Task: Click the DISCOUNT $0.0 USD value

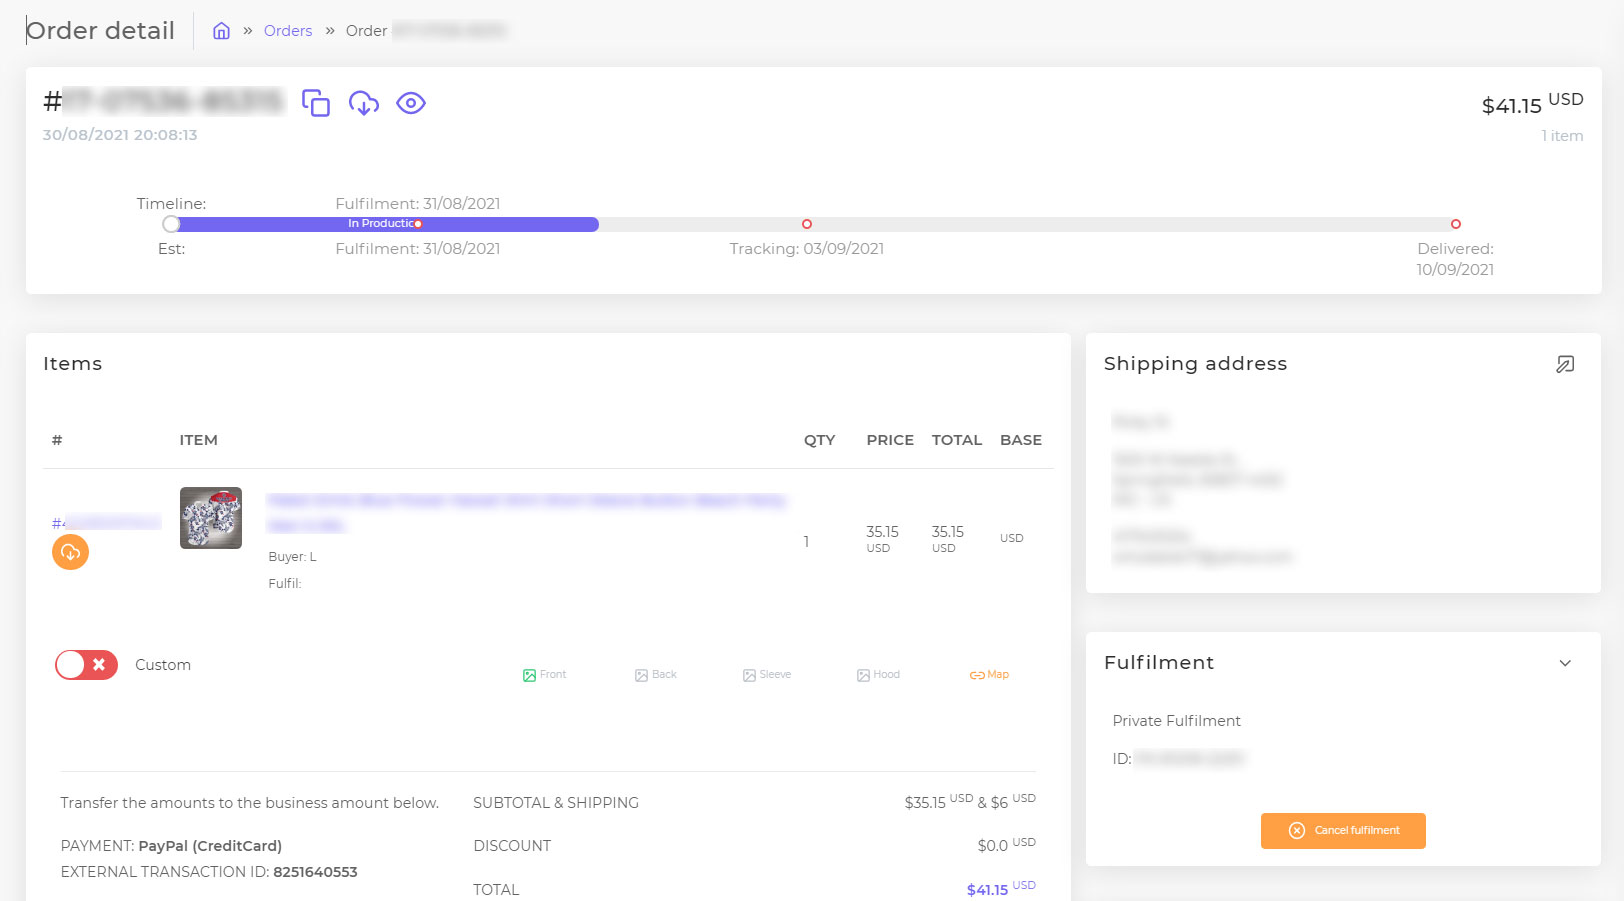Action: (1006, 845)
